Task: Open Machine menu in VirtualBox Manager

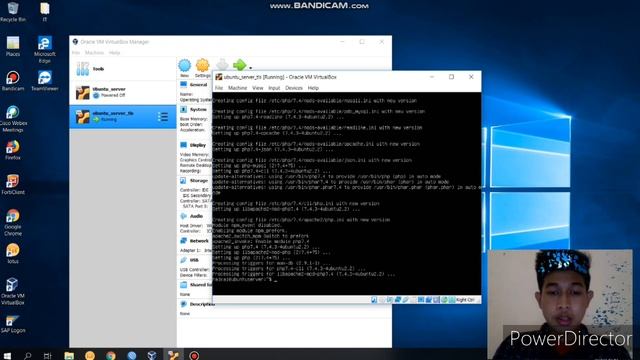Action: point(94,53)
